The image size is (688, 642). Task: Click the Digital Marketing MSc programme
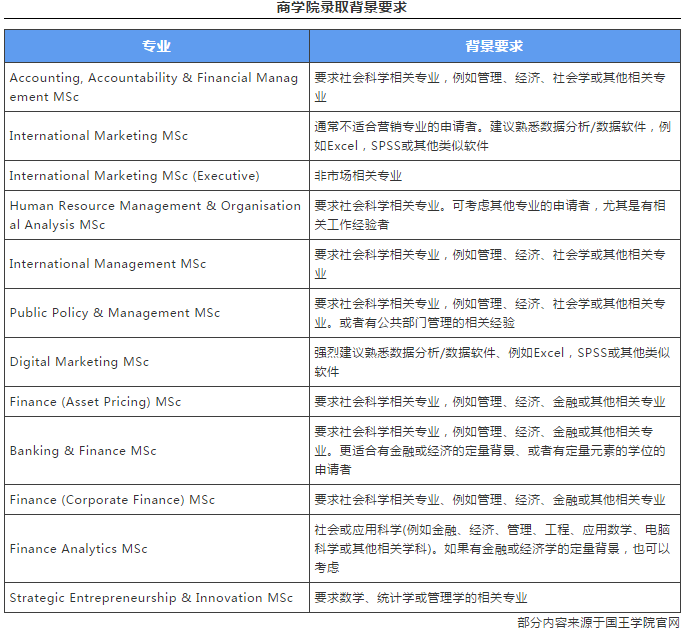[x=80, y=362]
